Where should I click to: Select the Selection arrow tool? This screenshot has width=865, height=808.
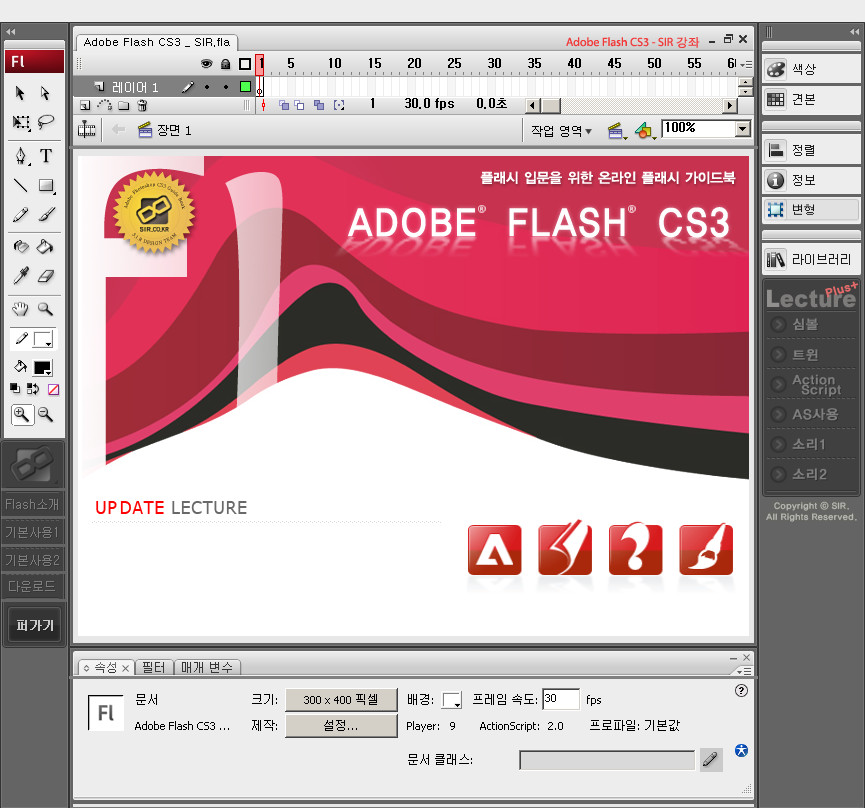click(20, 93)
